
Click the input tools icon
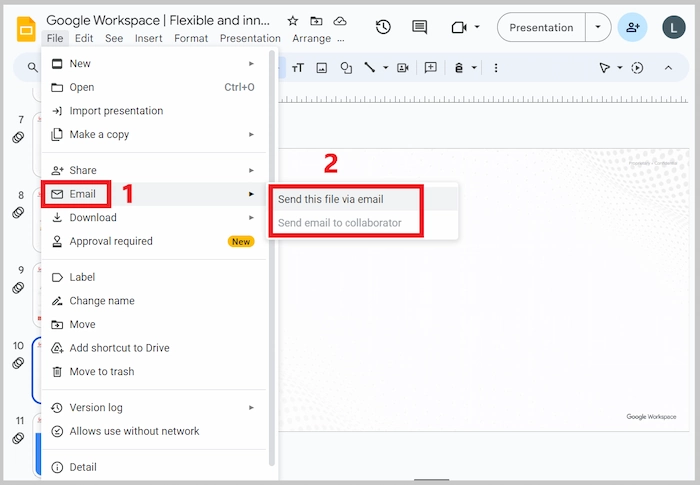click(x=458, y=68)
